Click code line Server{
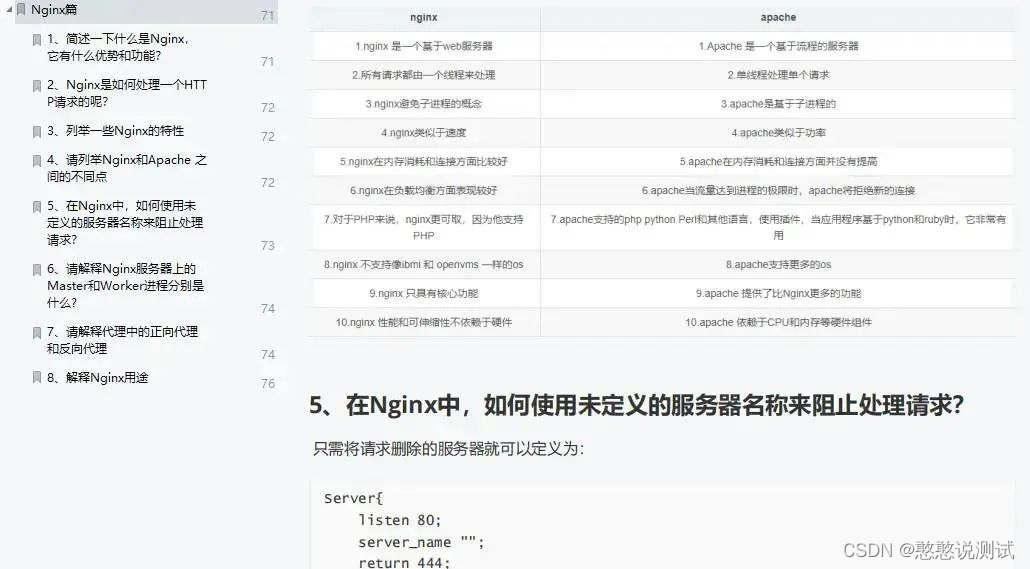Image resolution: width=1030 pixels, height=569 pixels. click(x=353, y=499)
